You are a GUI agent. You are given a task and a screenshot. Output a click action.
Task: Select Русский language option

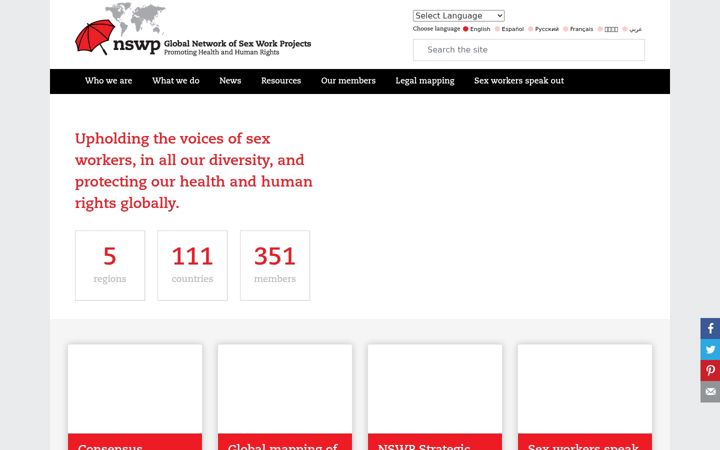pos(544,29)
